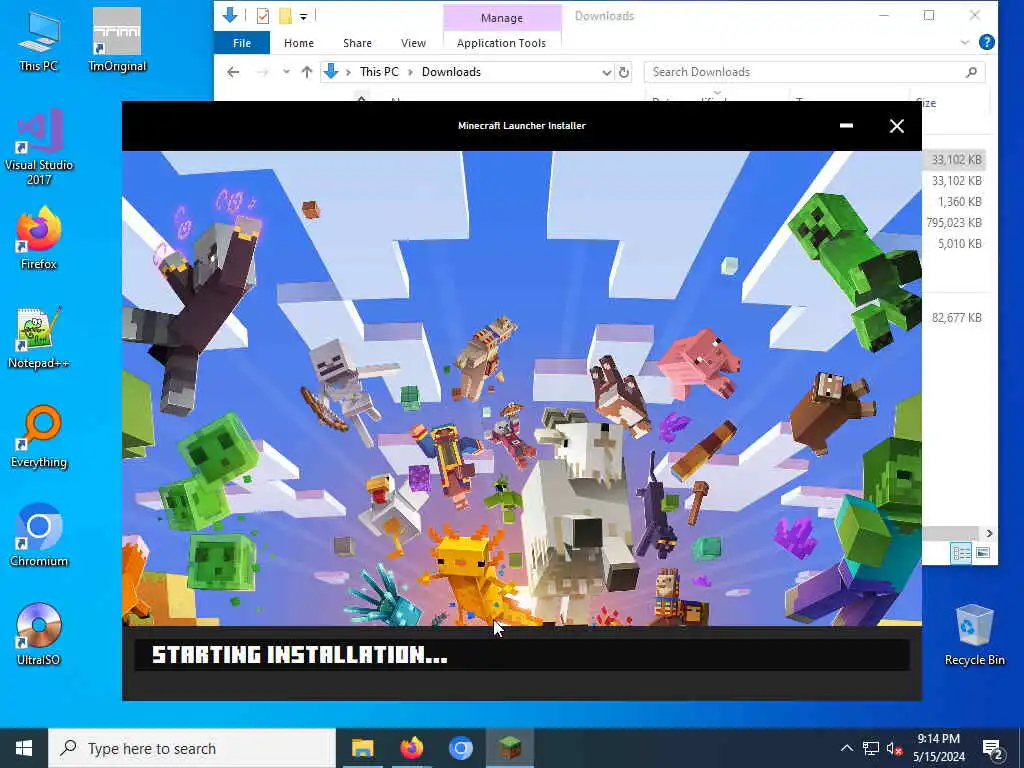Select Notepad++ desktop shortcut

[39, 338]
